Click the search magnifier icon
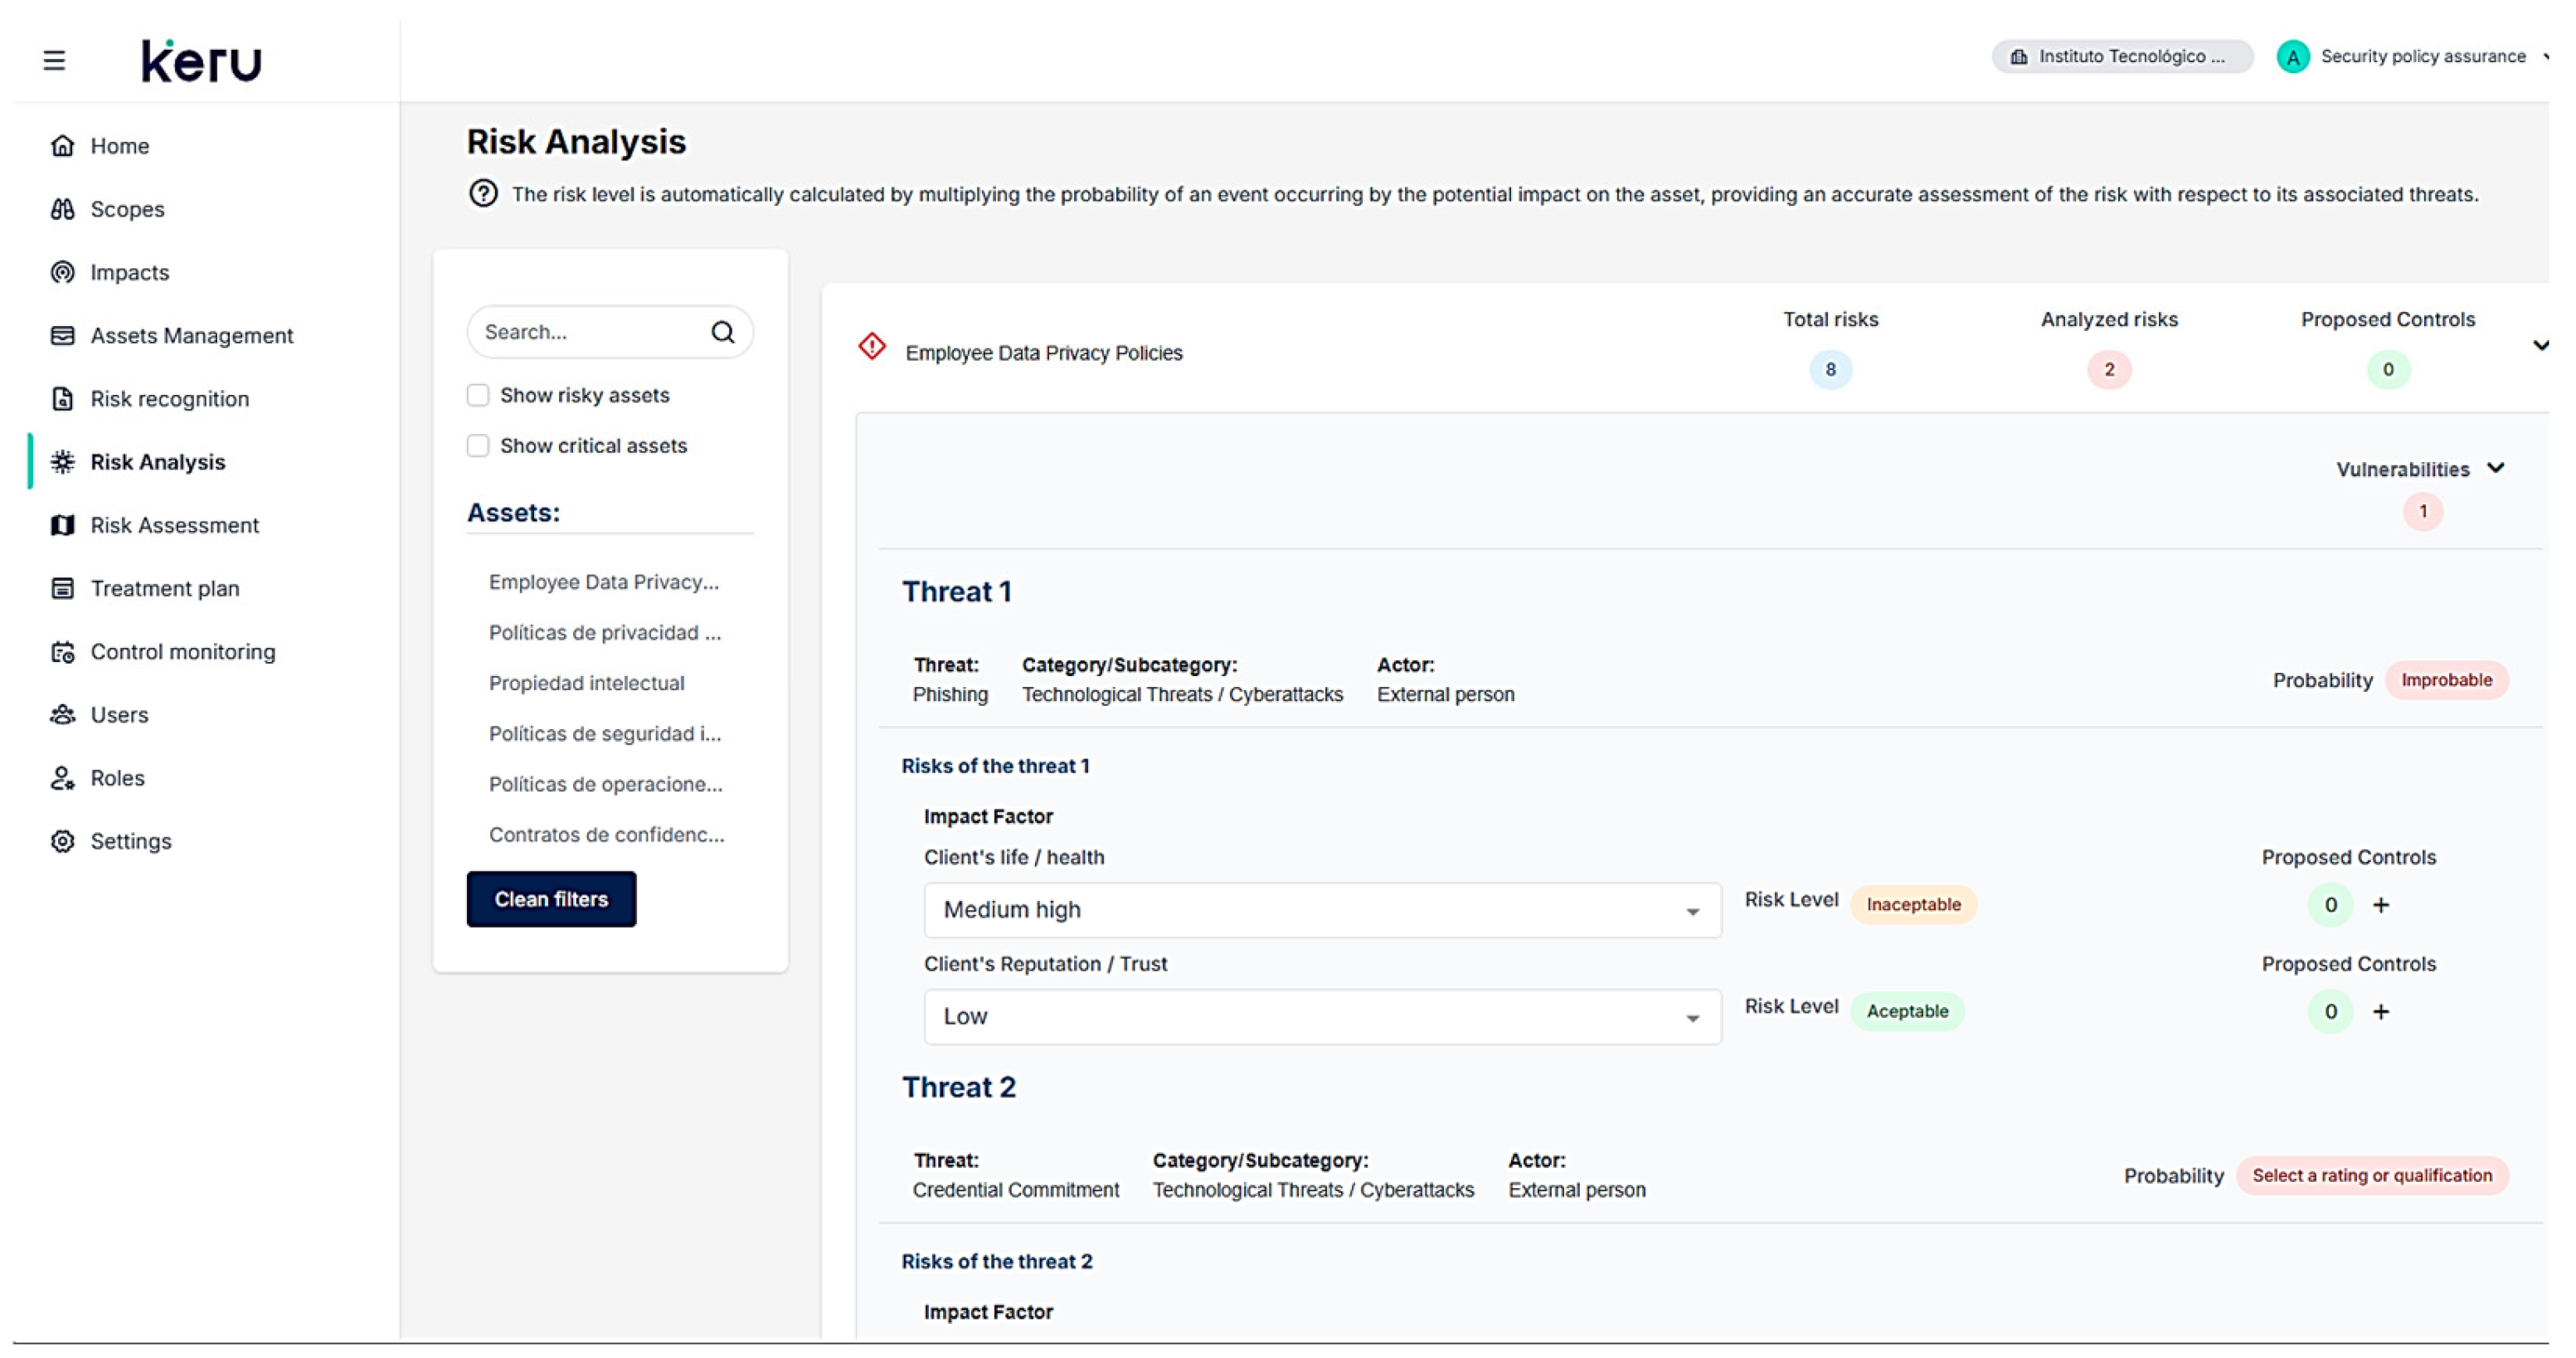Viewport: 2576px width, 1358px height. coord(722,332)
